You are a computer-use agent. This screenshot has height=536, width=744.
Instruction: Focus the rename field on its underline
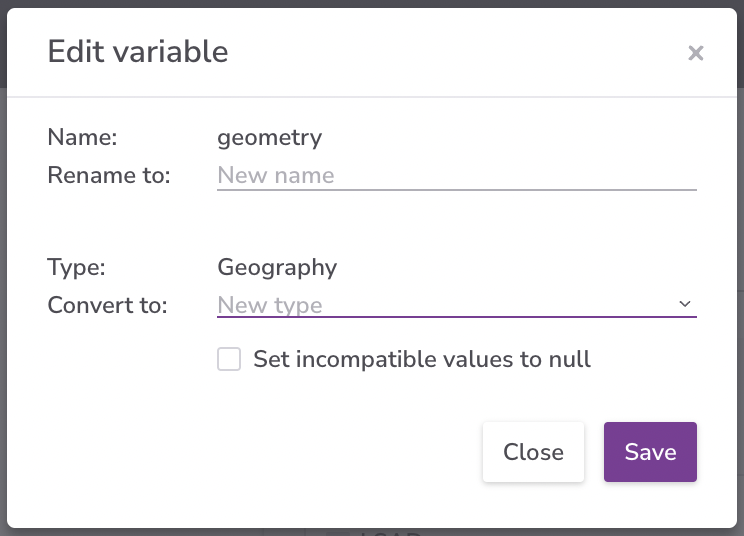click(456, 188)
